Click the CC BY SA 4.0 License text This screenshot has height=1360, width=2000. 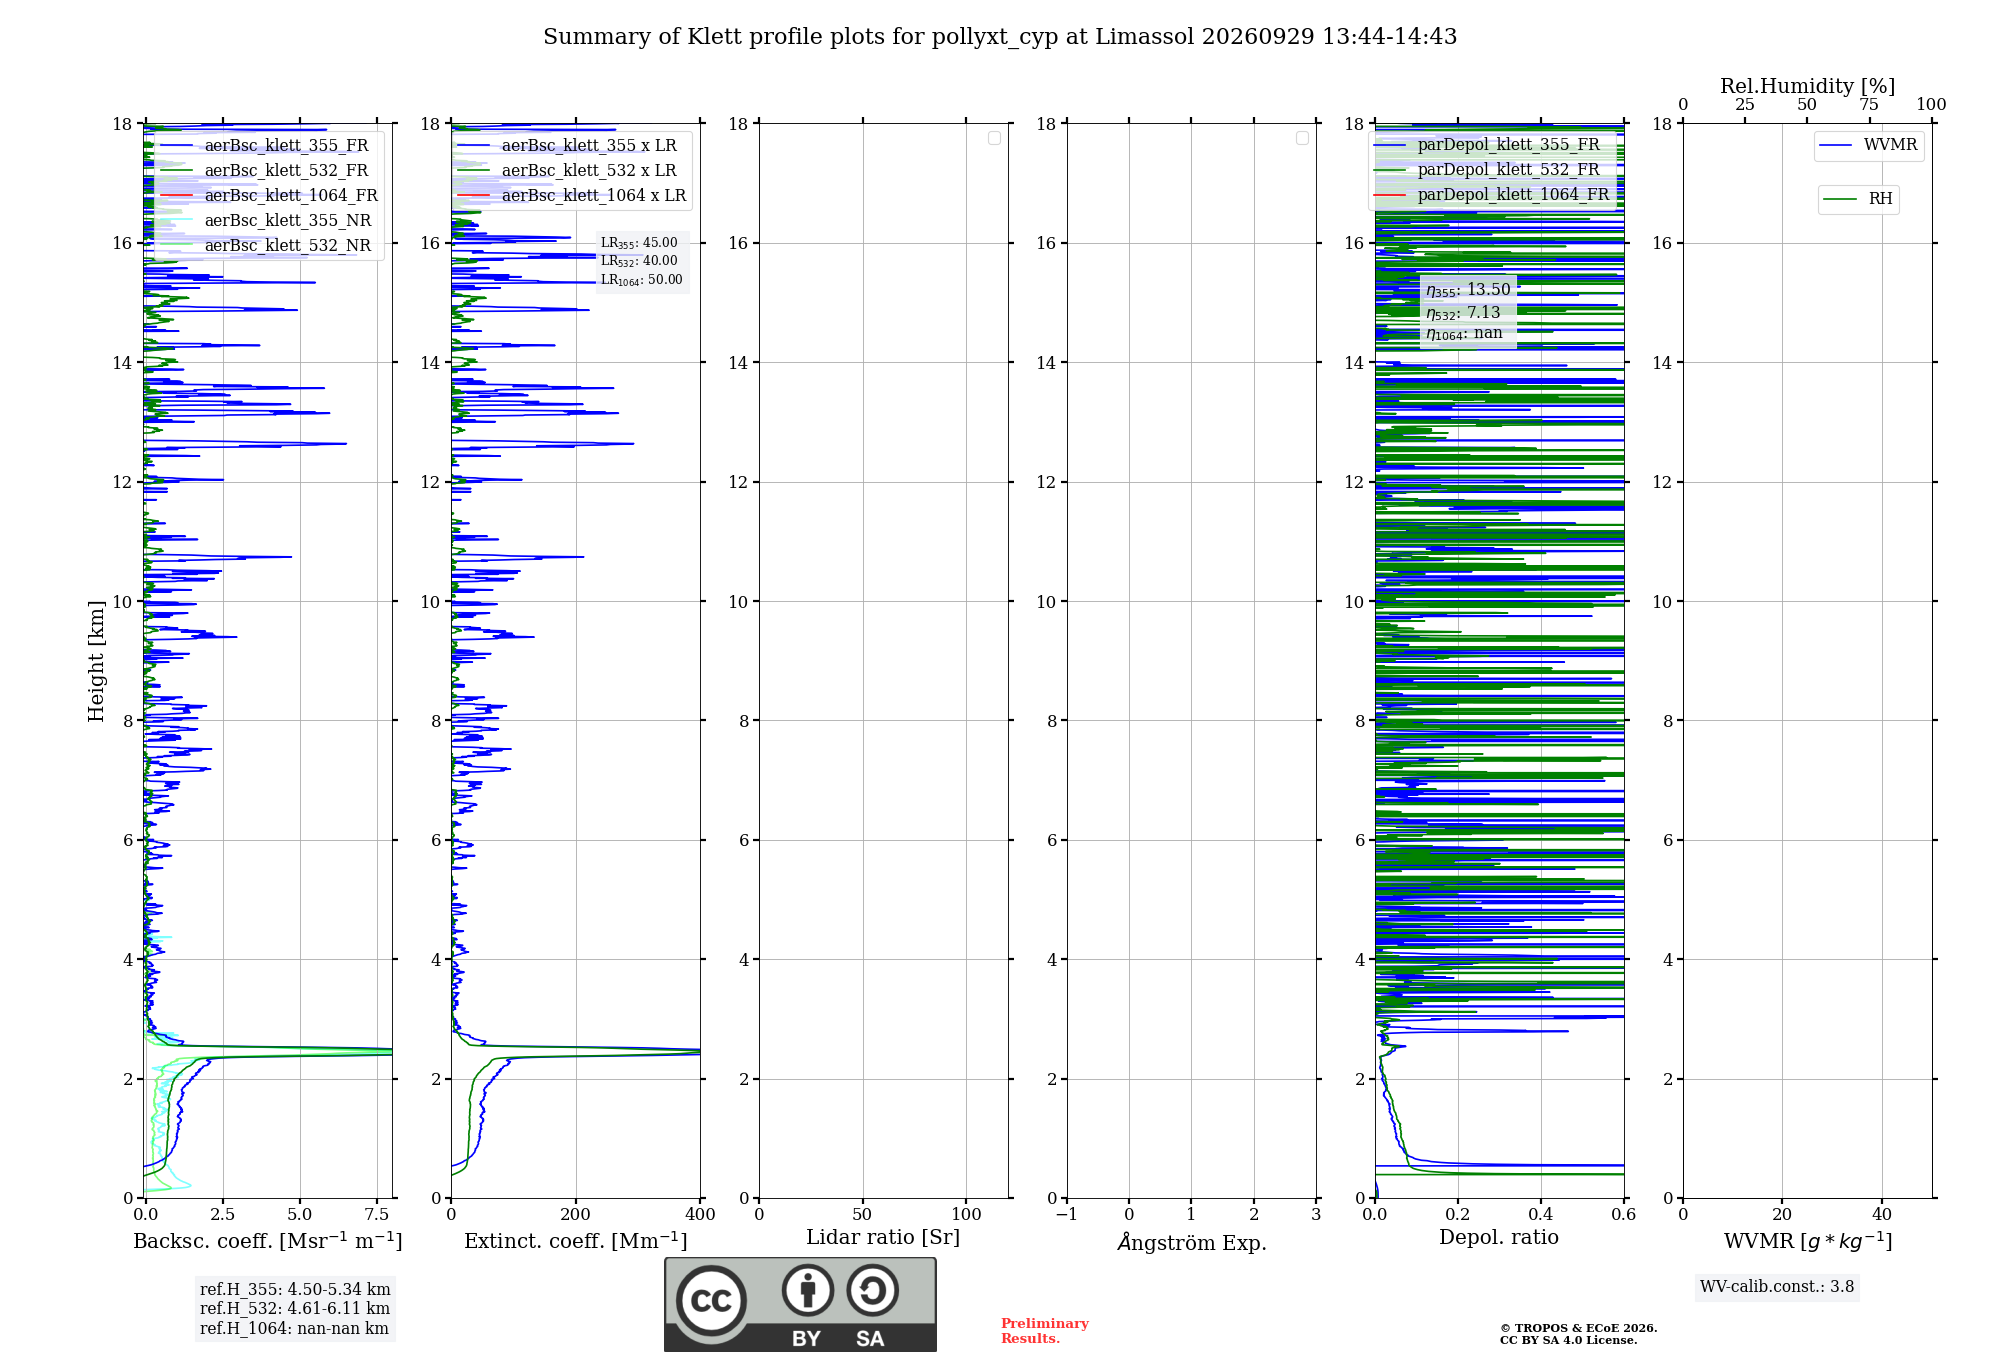[x=1569, y=1341]
